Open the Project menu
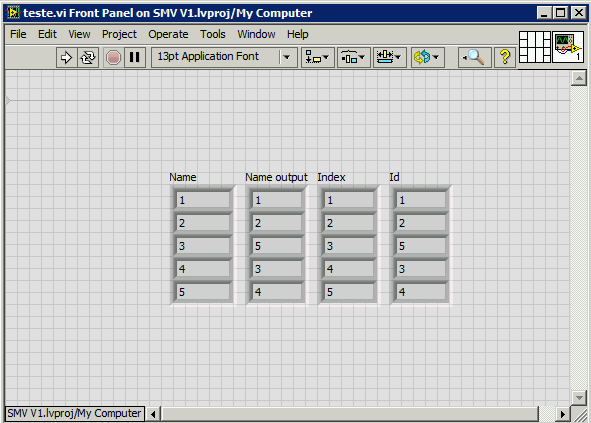This screenshot has width=591, height=423. (119, 34)
